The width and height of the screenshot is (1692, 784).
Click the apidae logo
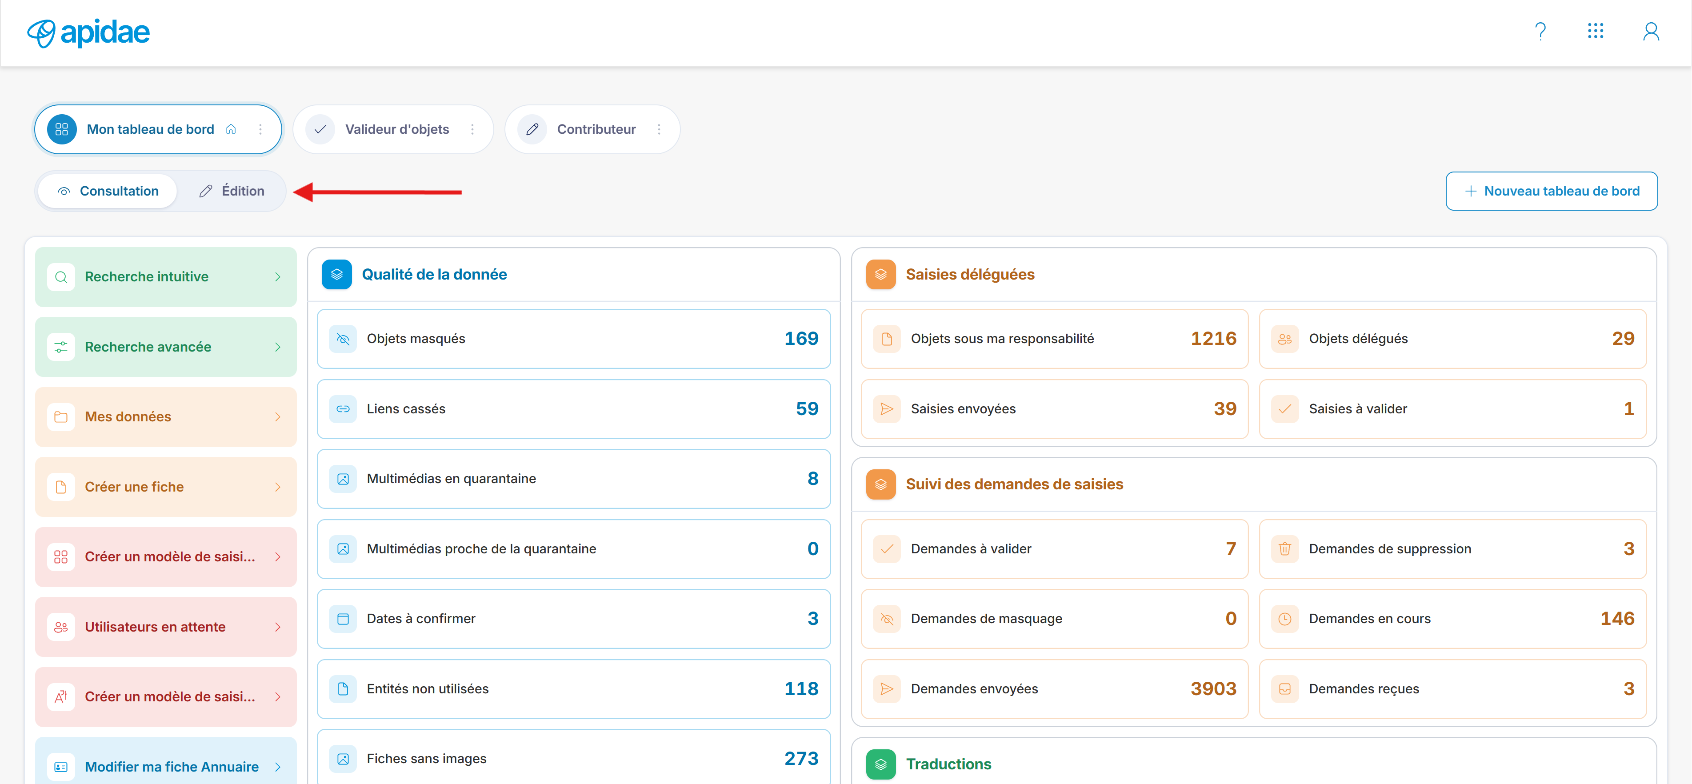88,33
